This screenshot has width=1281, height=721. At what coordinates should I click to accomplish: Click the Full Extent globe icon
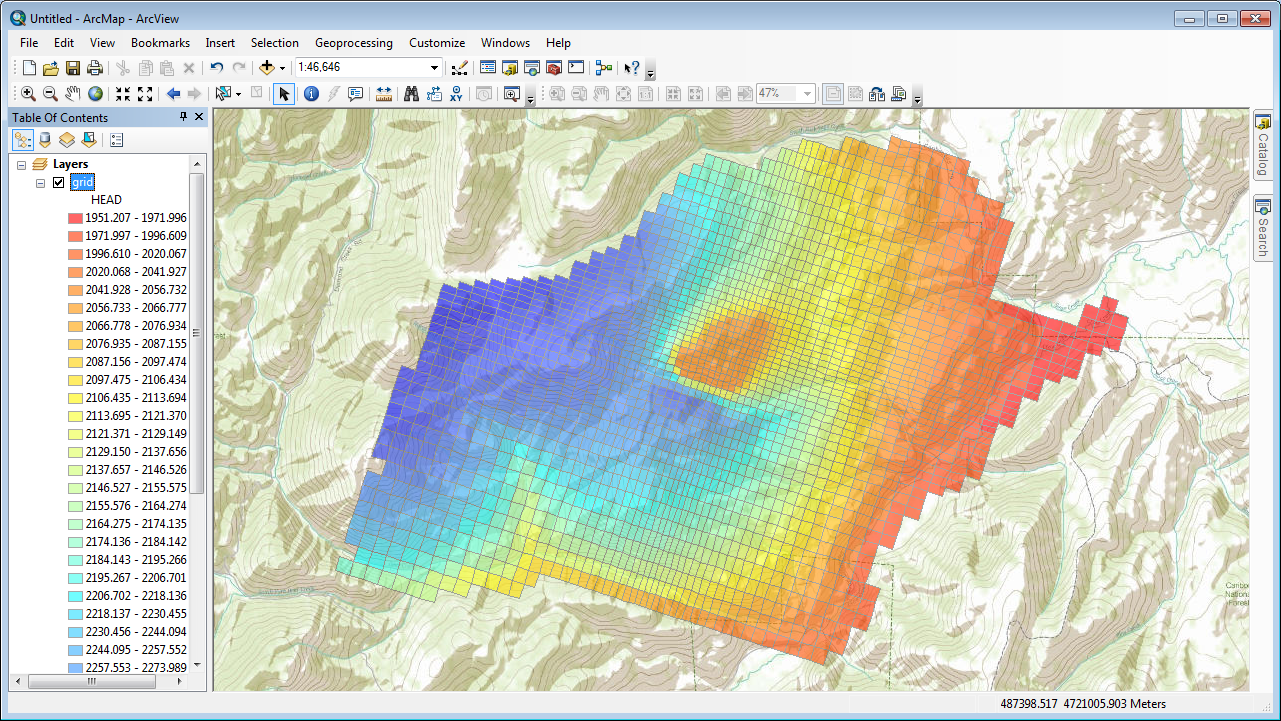(95, 94)
